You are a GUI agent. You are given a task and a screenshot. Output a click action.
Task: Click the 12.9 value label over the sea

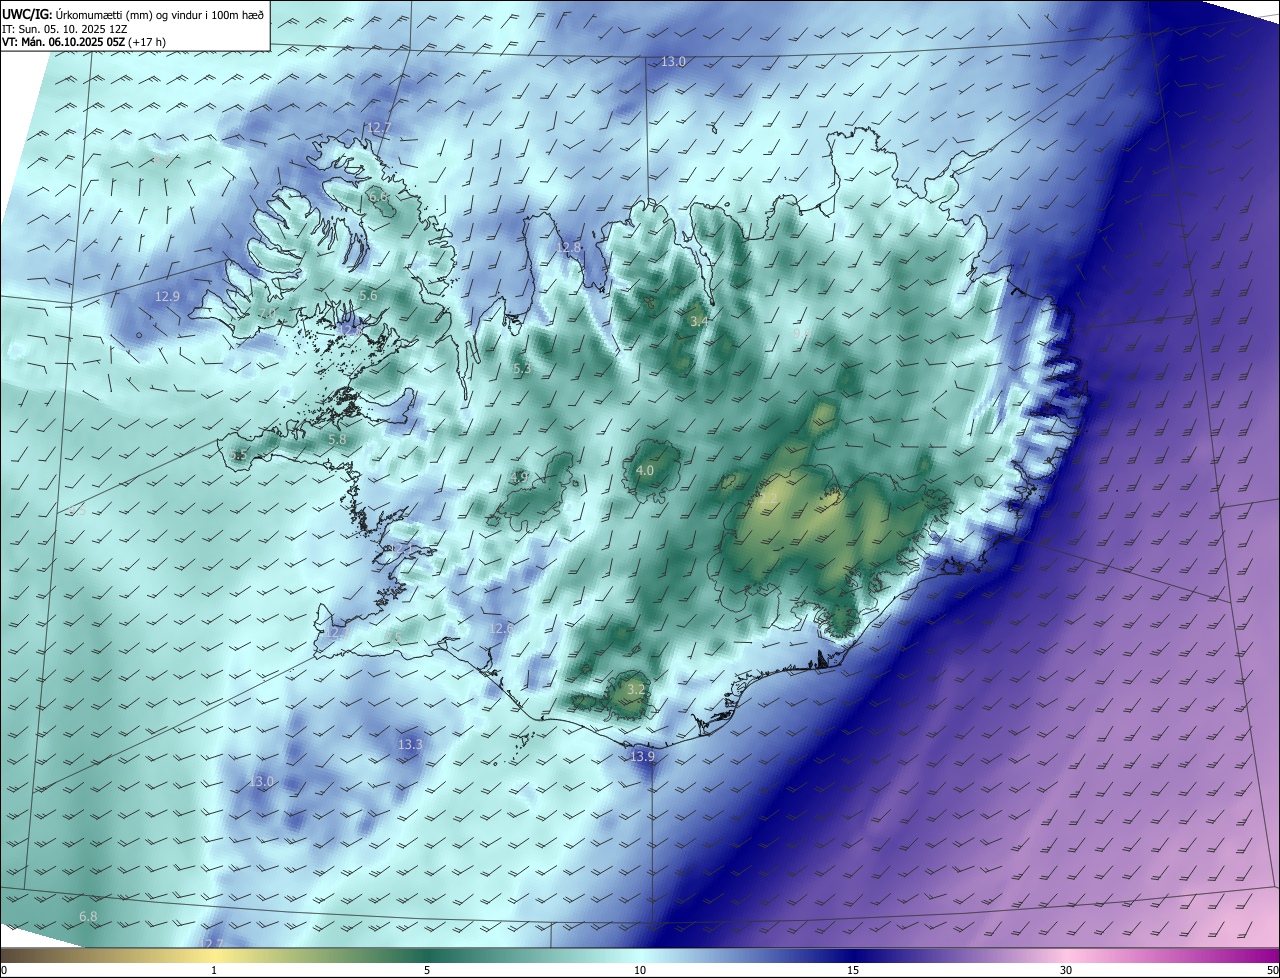(x=167, y=296)
